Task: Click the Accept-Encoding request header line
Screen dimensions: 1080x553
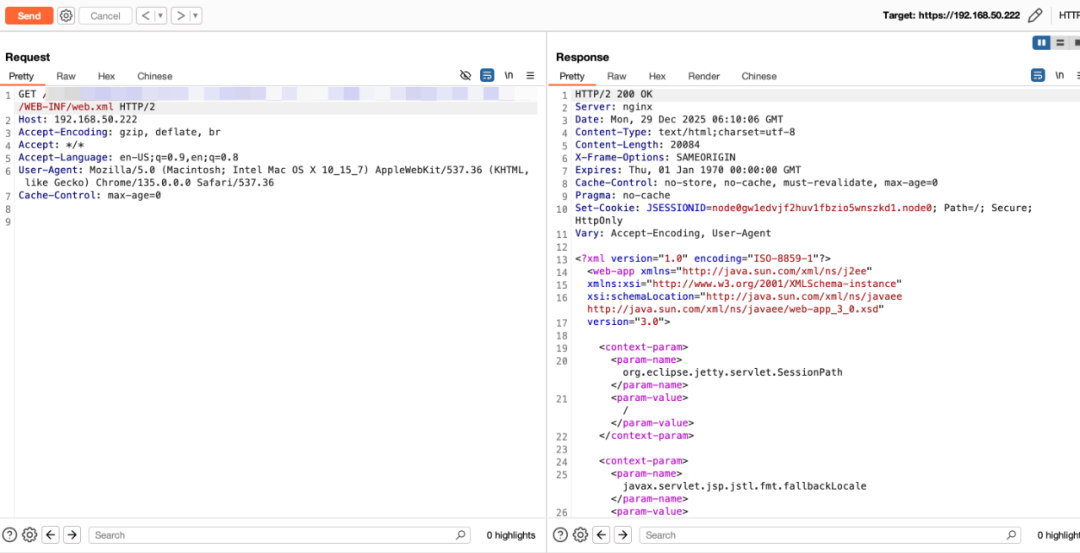Action: pyautogui.click(x=119, y=132)
